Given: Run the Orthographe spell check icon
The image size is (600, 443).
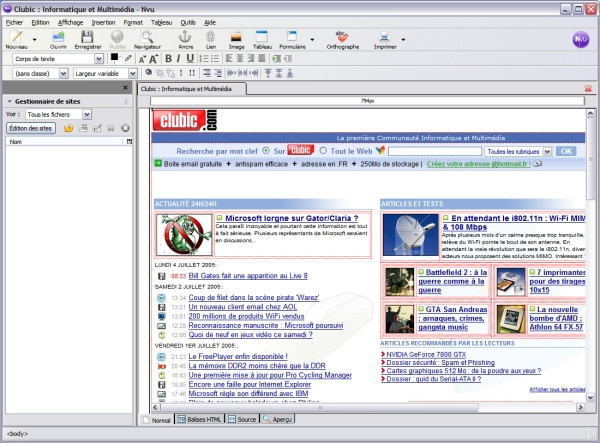Looking at the screenshot, I should pos(342,37).
